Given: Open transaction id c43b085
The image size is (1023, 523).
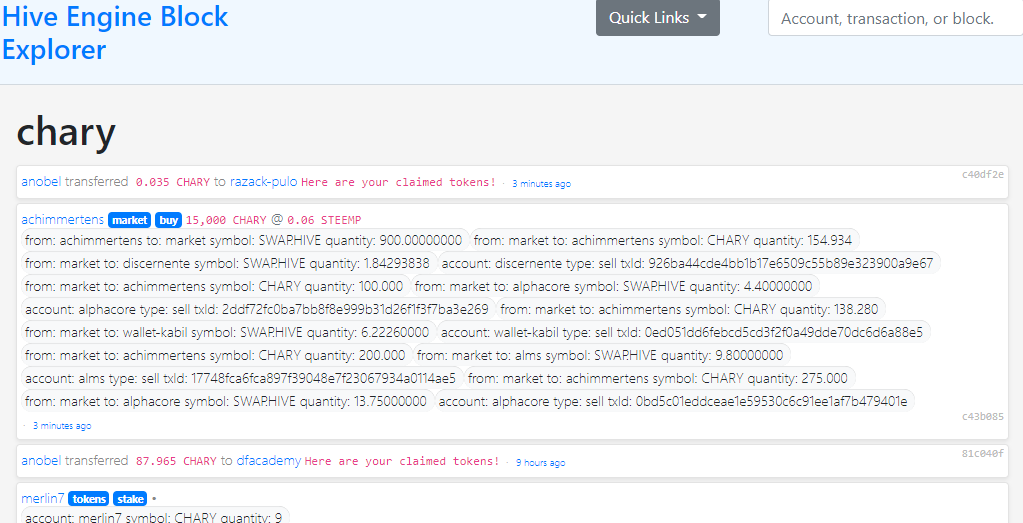Looking at the screenshot, I should pyautogui.click(x=983, y=416).
